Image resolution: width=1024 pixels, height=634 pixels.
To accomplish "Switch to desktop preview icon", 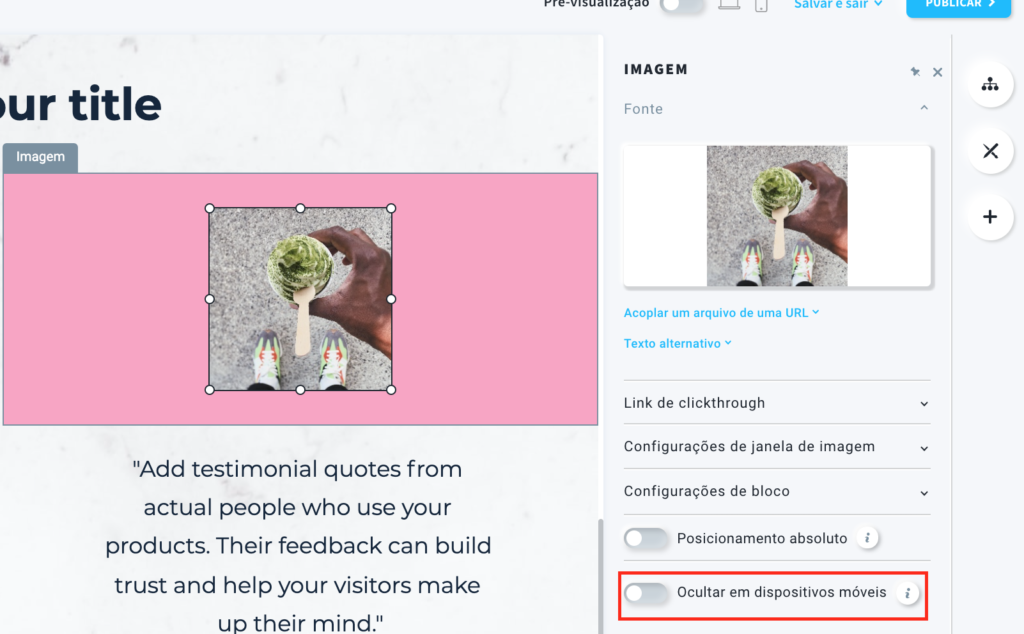I will tap(729, 5).
